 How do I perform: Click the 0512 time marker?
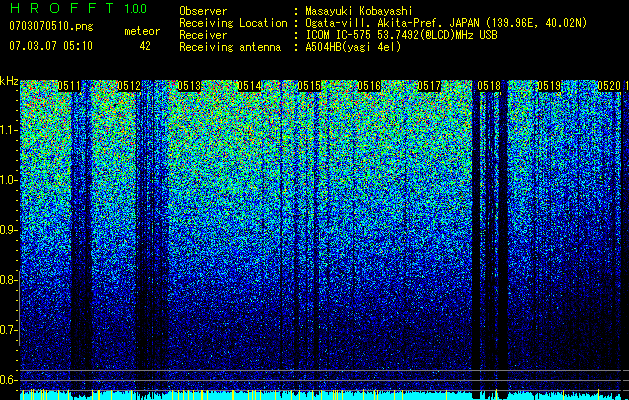pos(129,86)
